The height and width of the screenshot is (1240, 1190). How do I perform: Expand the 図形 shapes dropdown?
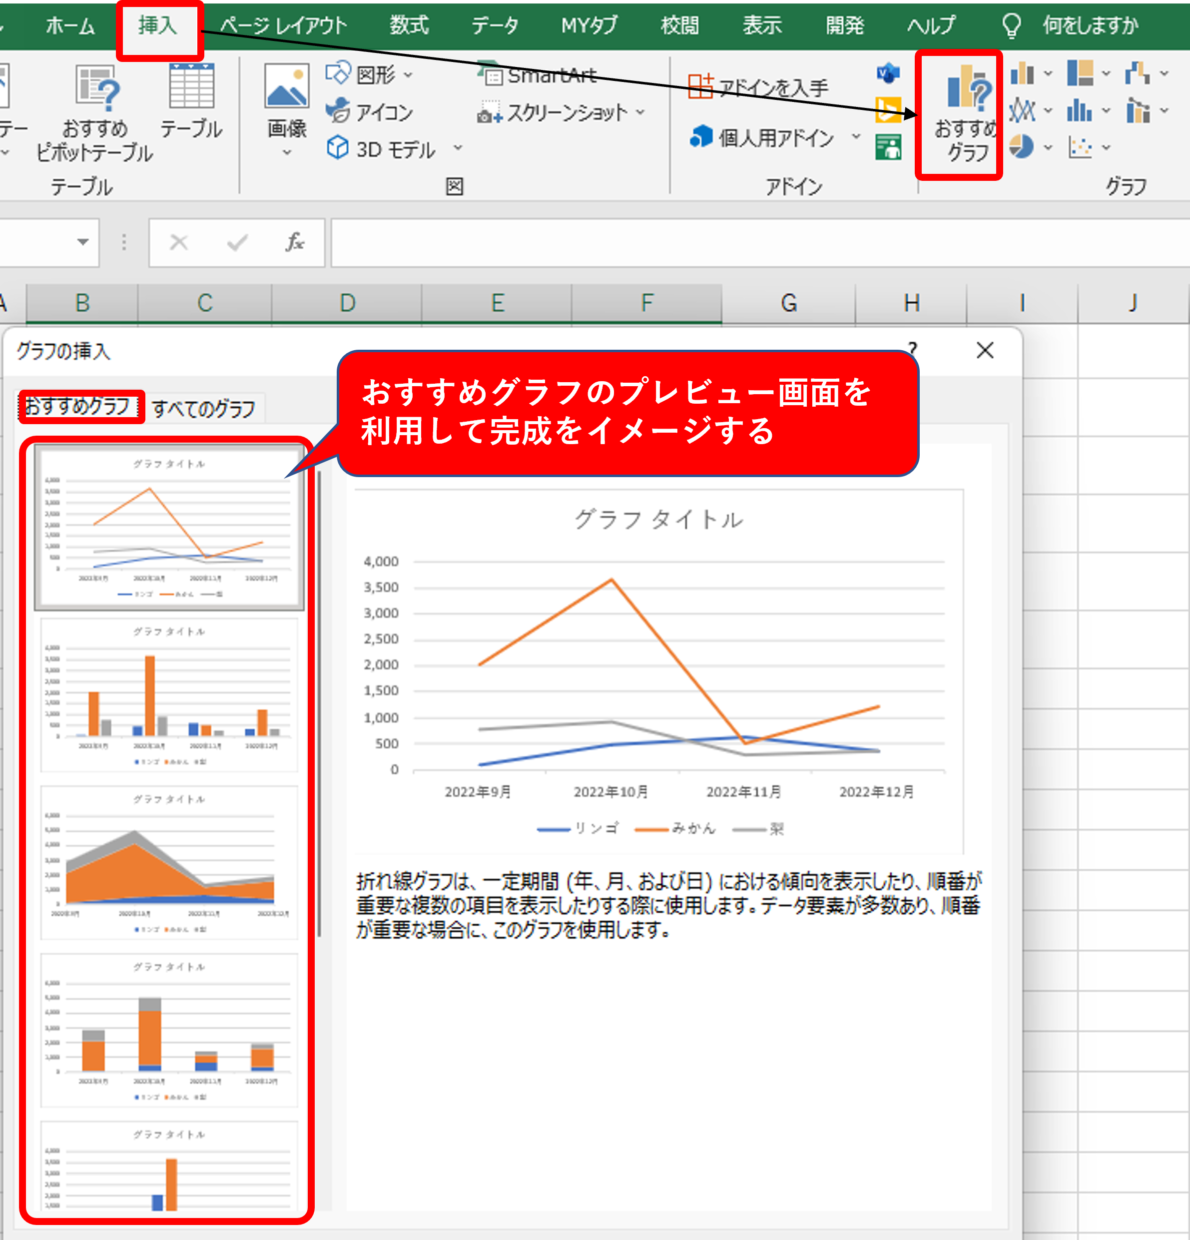click(x=408, y=75)
